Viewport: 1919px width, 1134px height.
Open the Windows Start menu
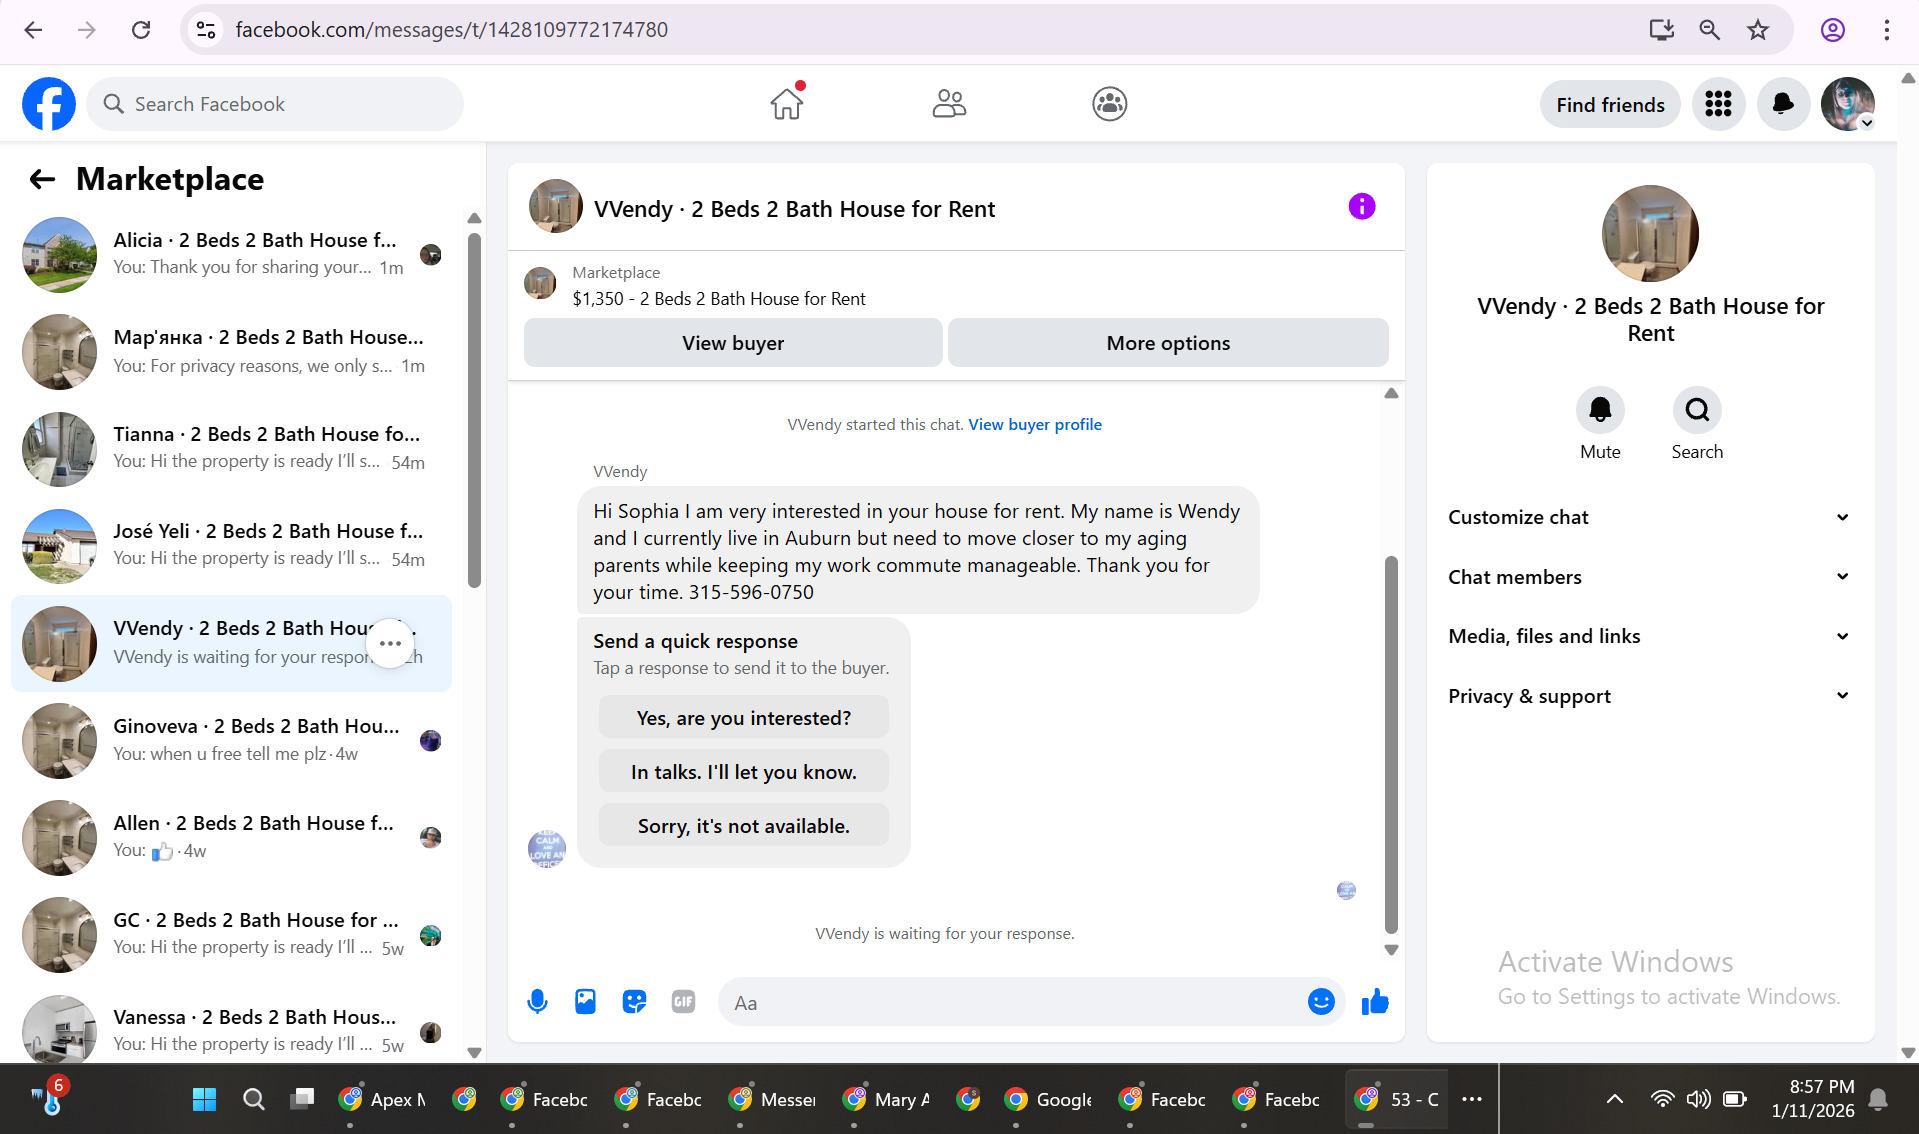point(204,1099)
